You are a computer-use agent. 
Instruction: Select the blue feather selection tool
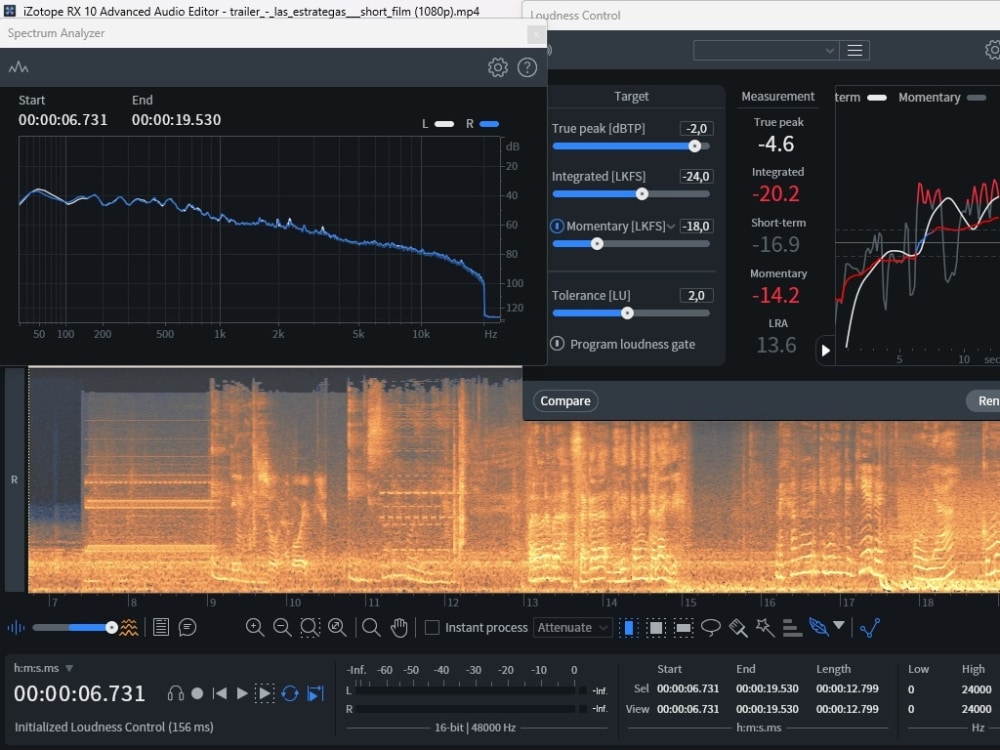(x=818, y=627)
